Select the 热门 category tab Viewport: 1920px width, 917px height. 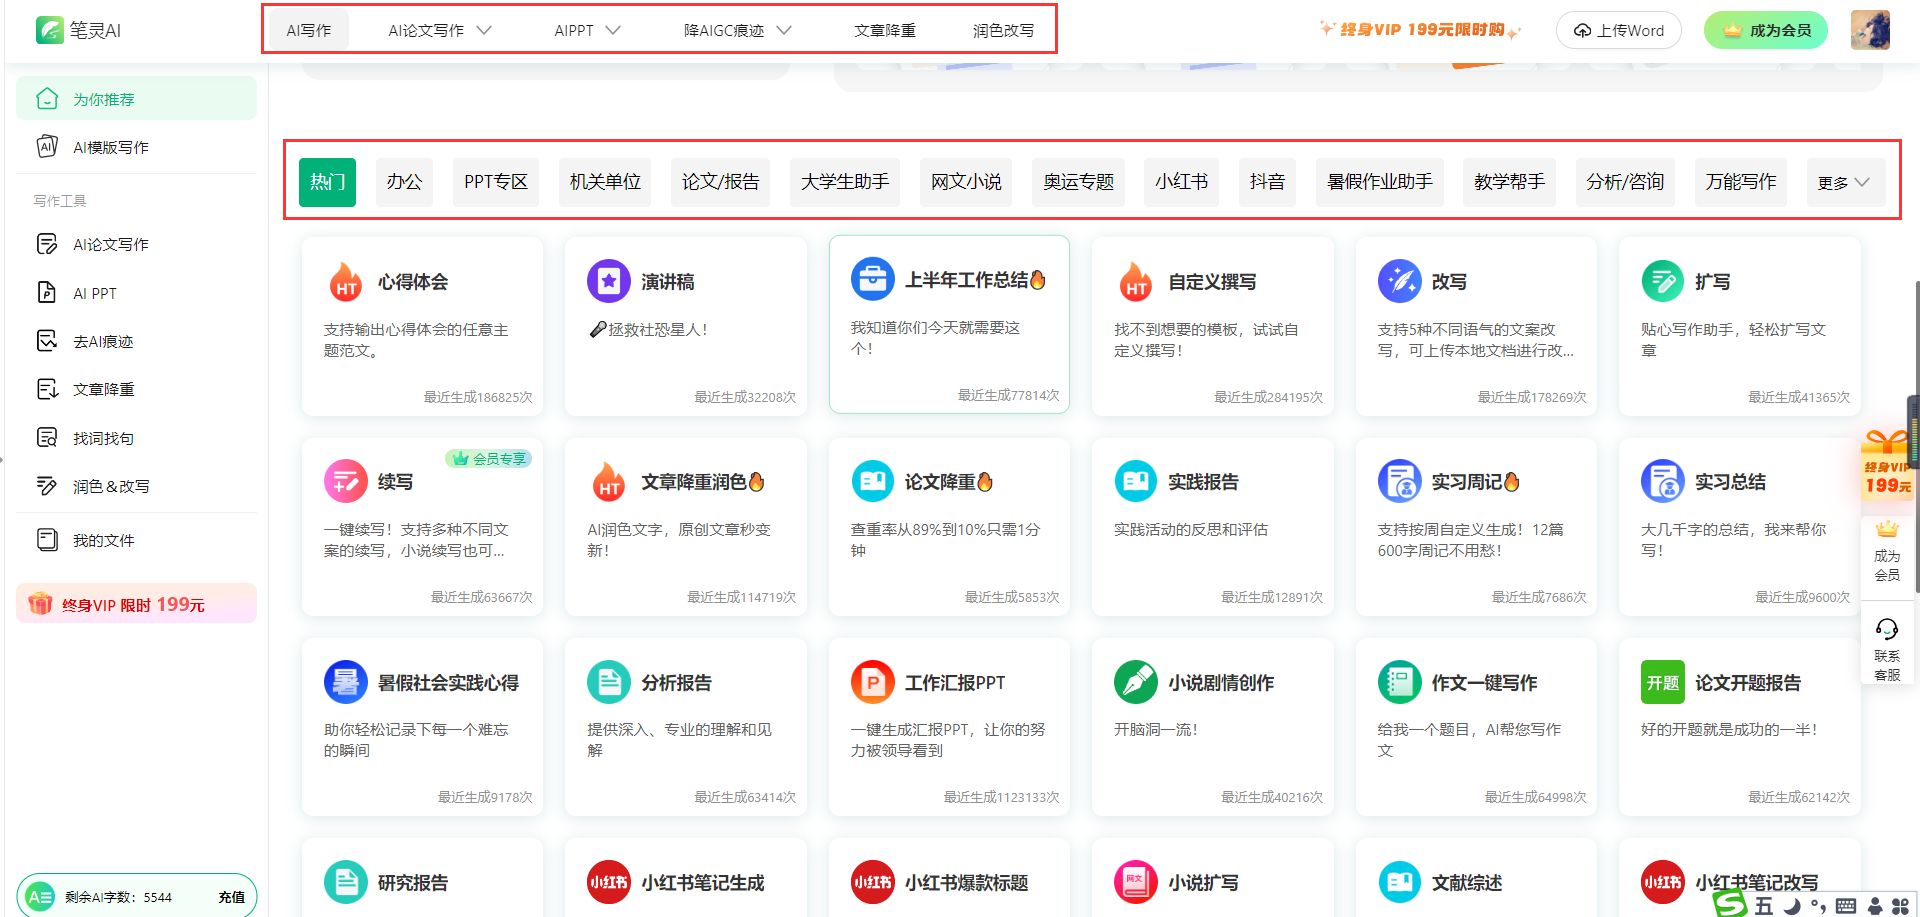327,182
